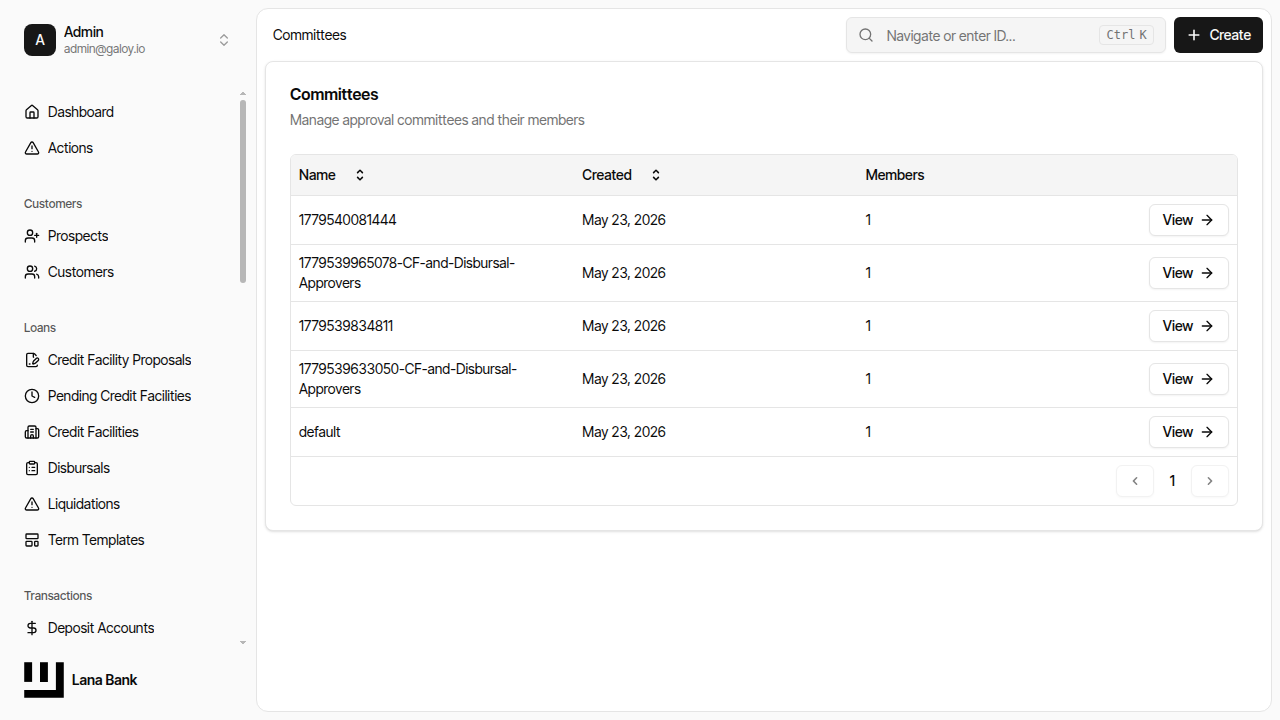Click the Liquidations triangle icon
The width and height of the screenshot is (1280, 720).
32,504
